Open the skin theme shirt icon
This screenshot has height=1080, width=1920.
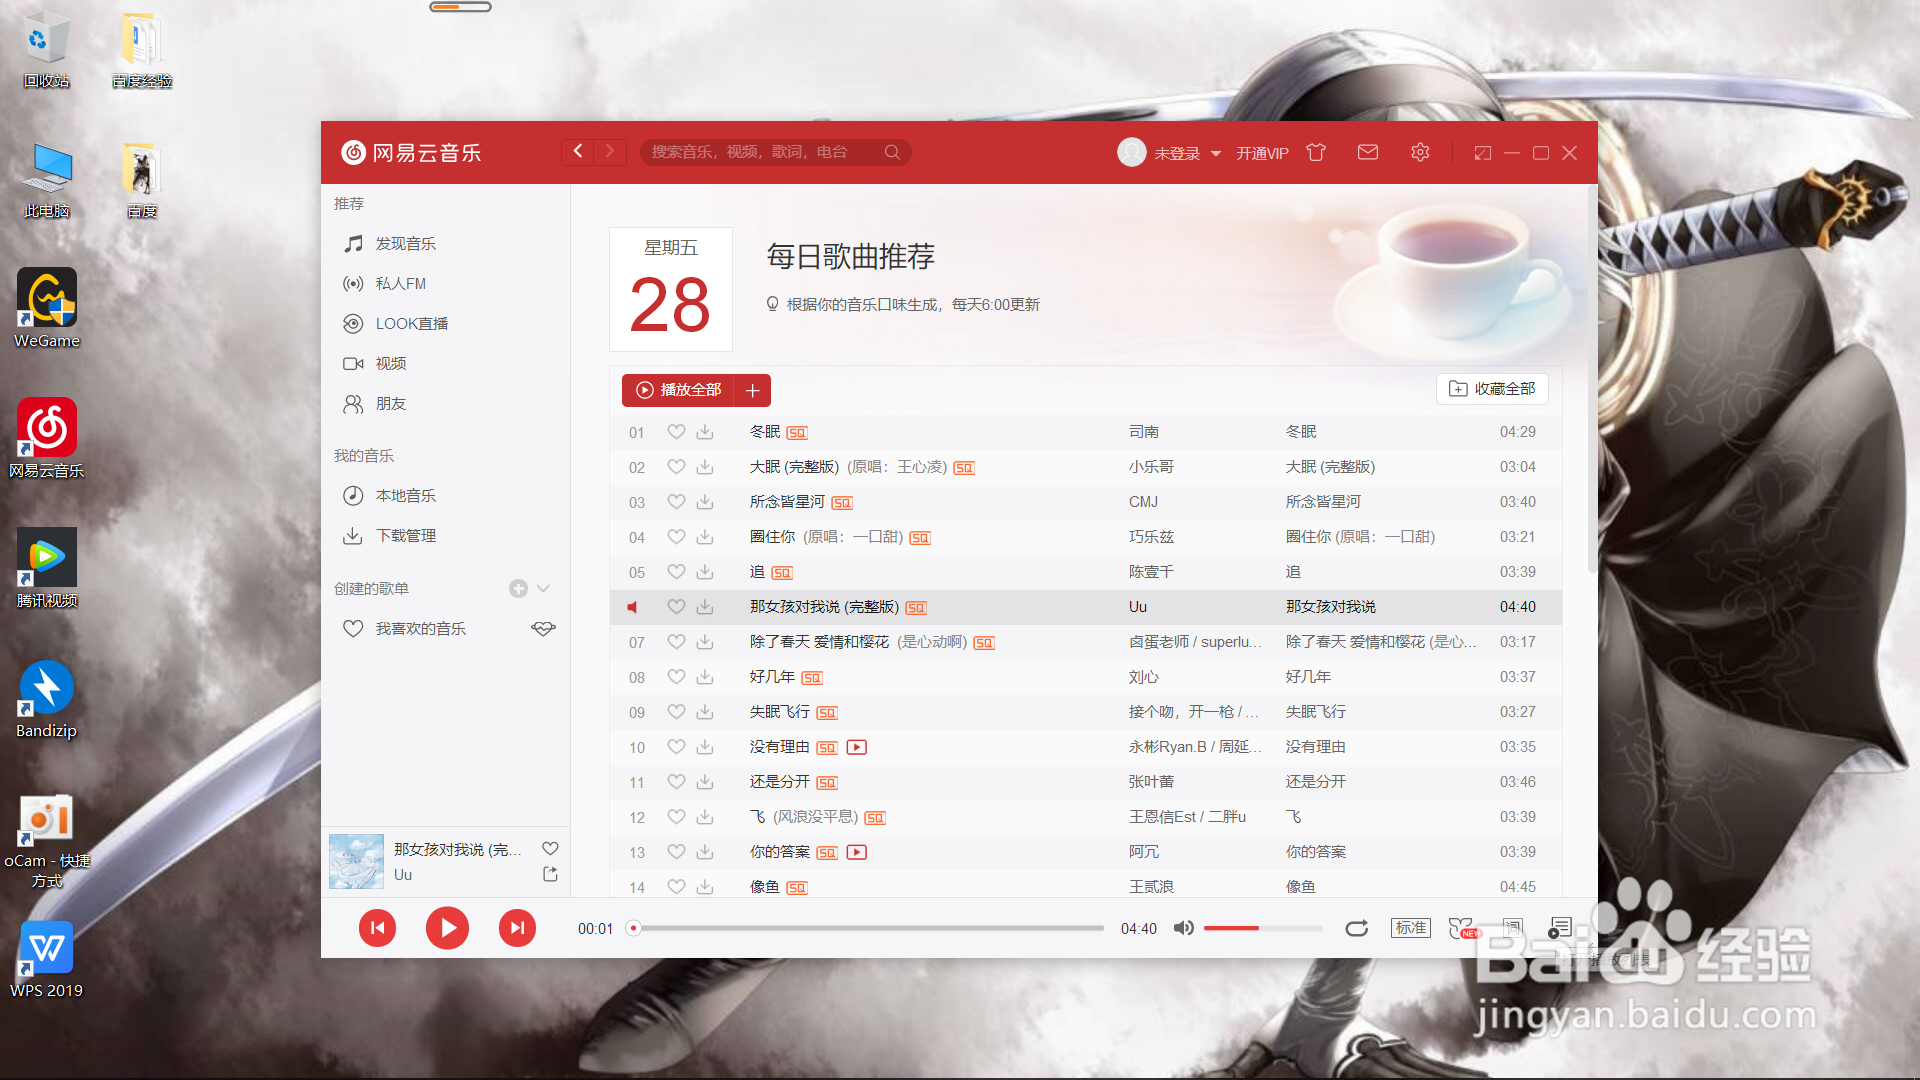(x=1316, y=152)
